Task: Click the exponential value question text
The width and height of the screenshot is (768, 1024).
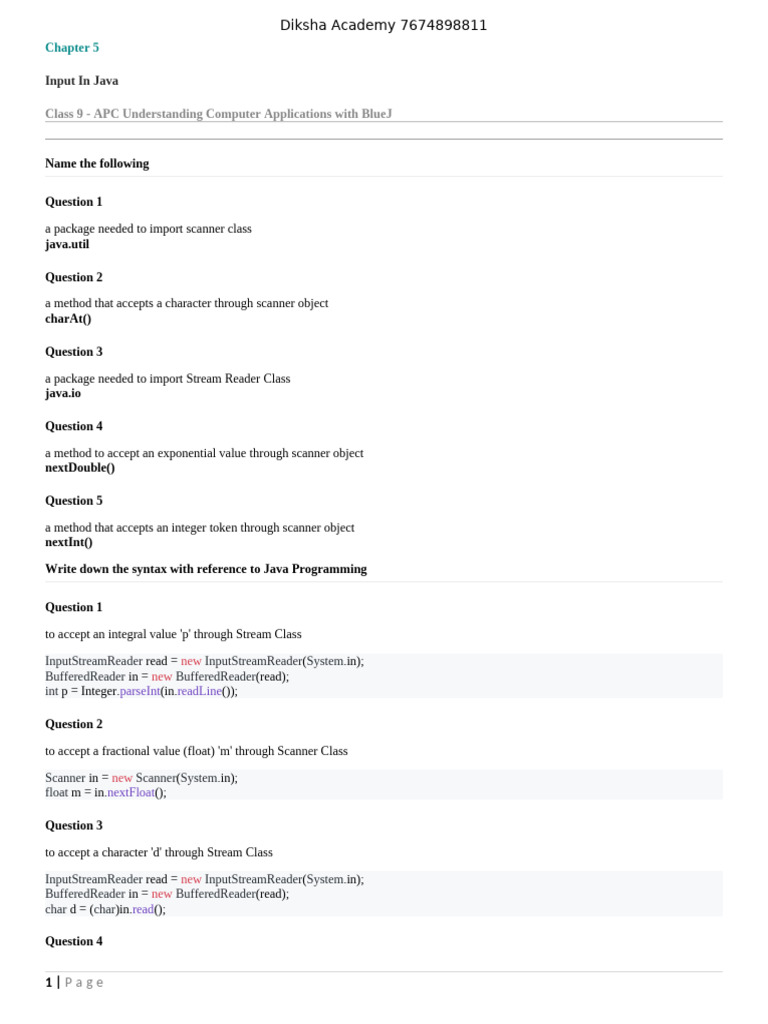Action: [x=204, y=453]
